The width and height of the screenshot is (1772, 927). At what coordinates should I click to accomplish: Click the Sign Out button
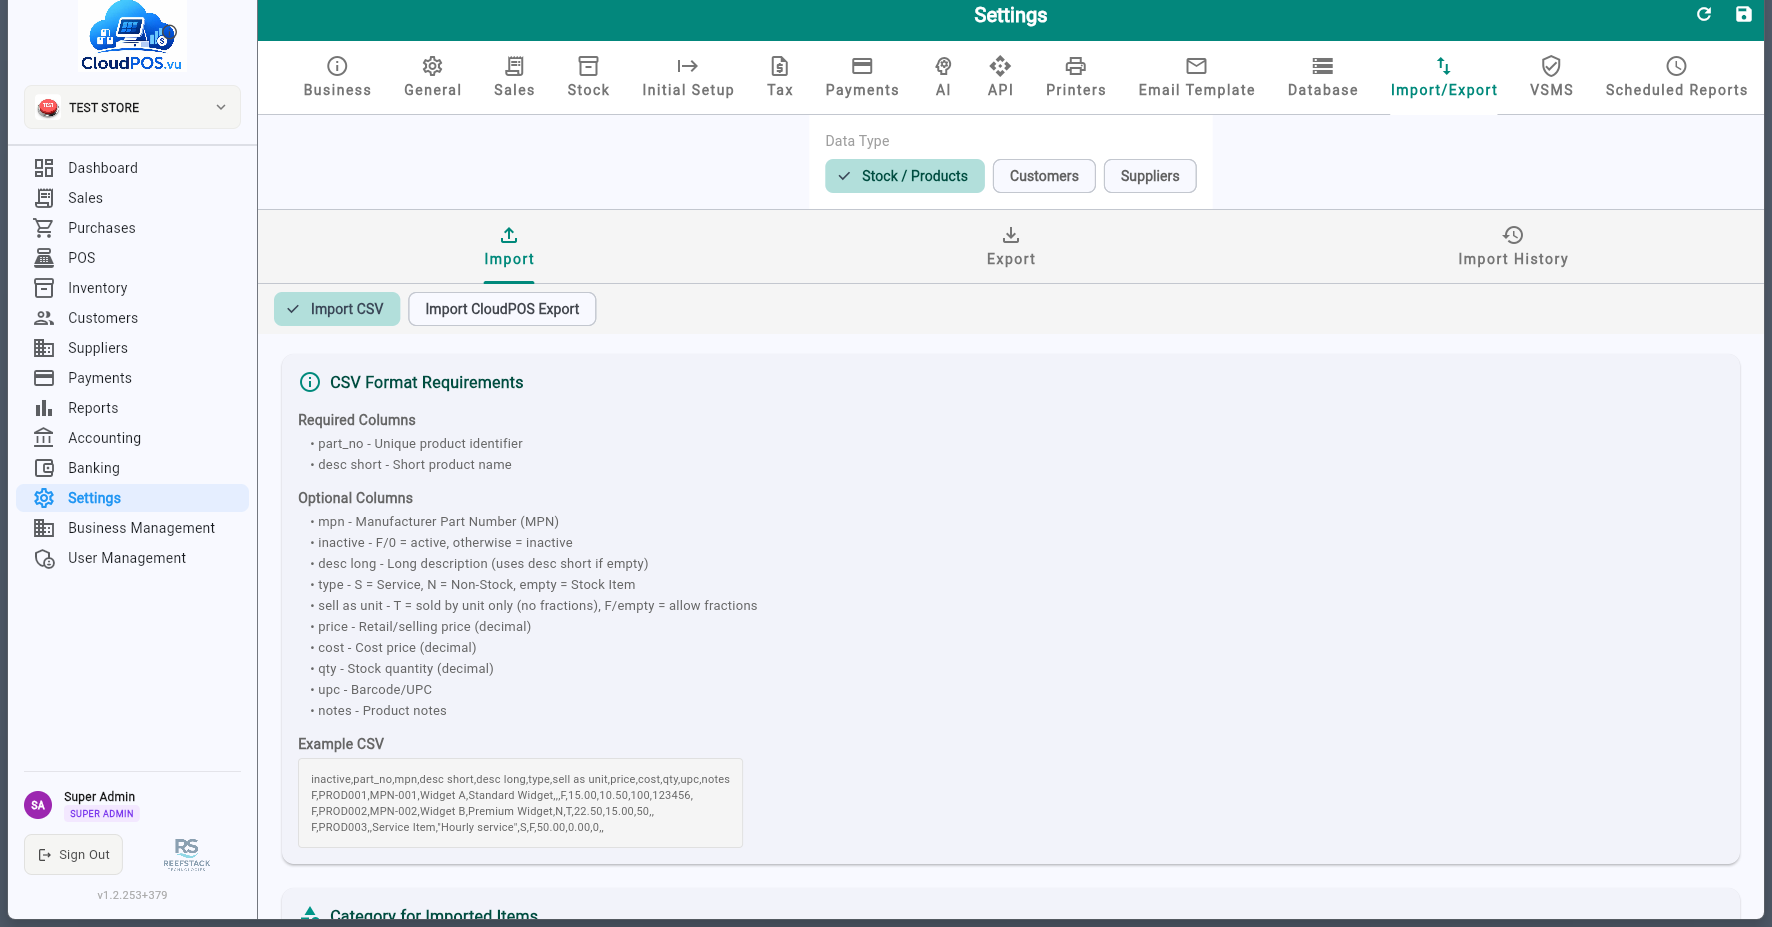74,855
